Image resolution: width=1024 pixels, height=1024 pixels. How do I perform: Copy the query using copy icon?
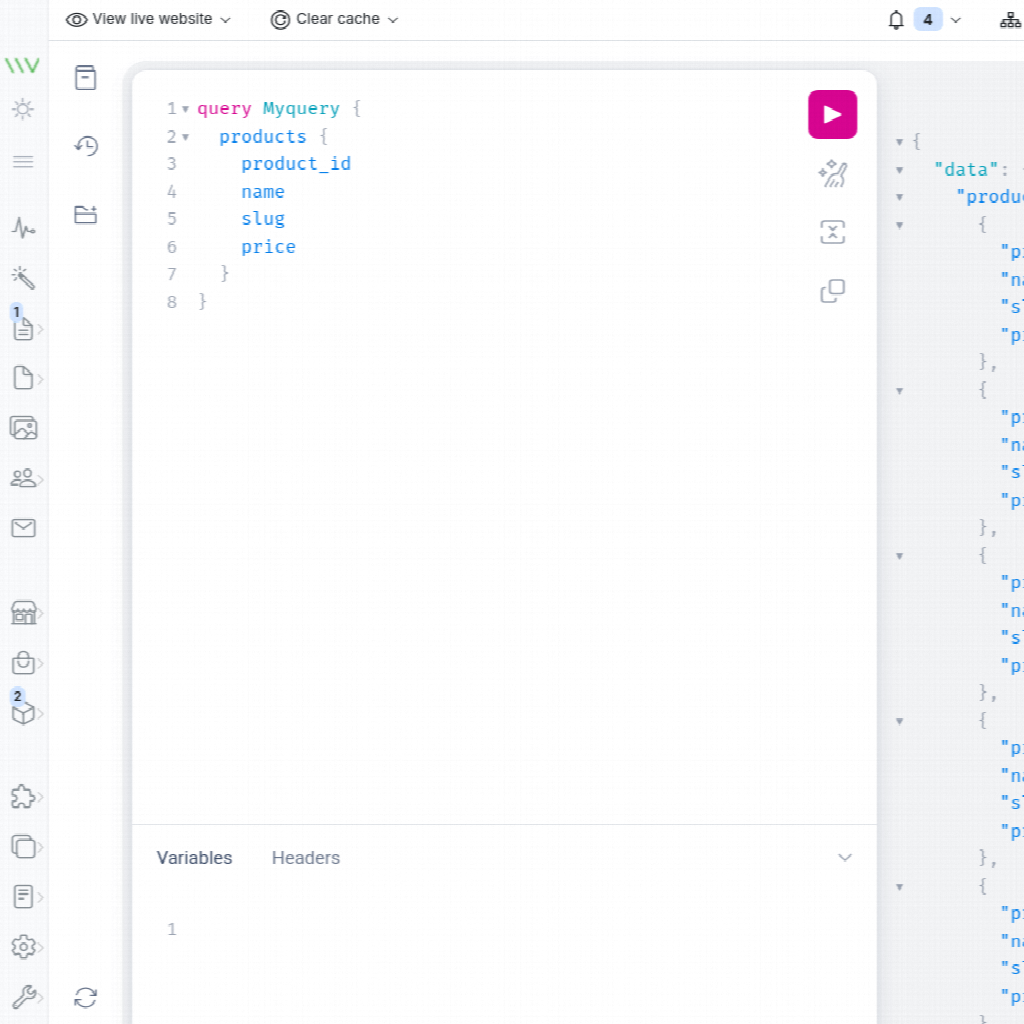[832, 291]
